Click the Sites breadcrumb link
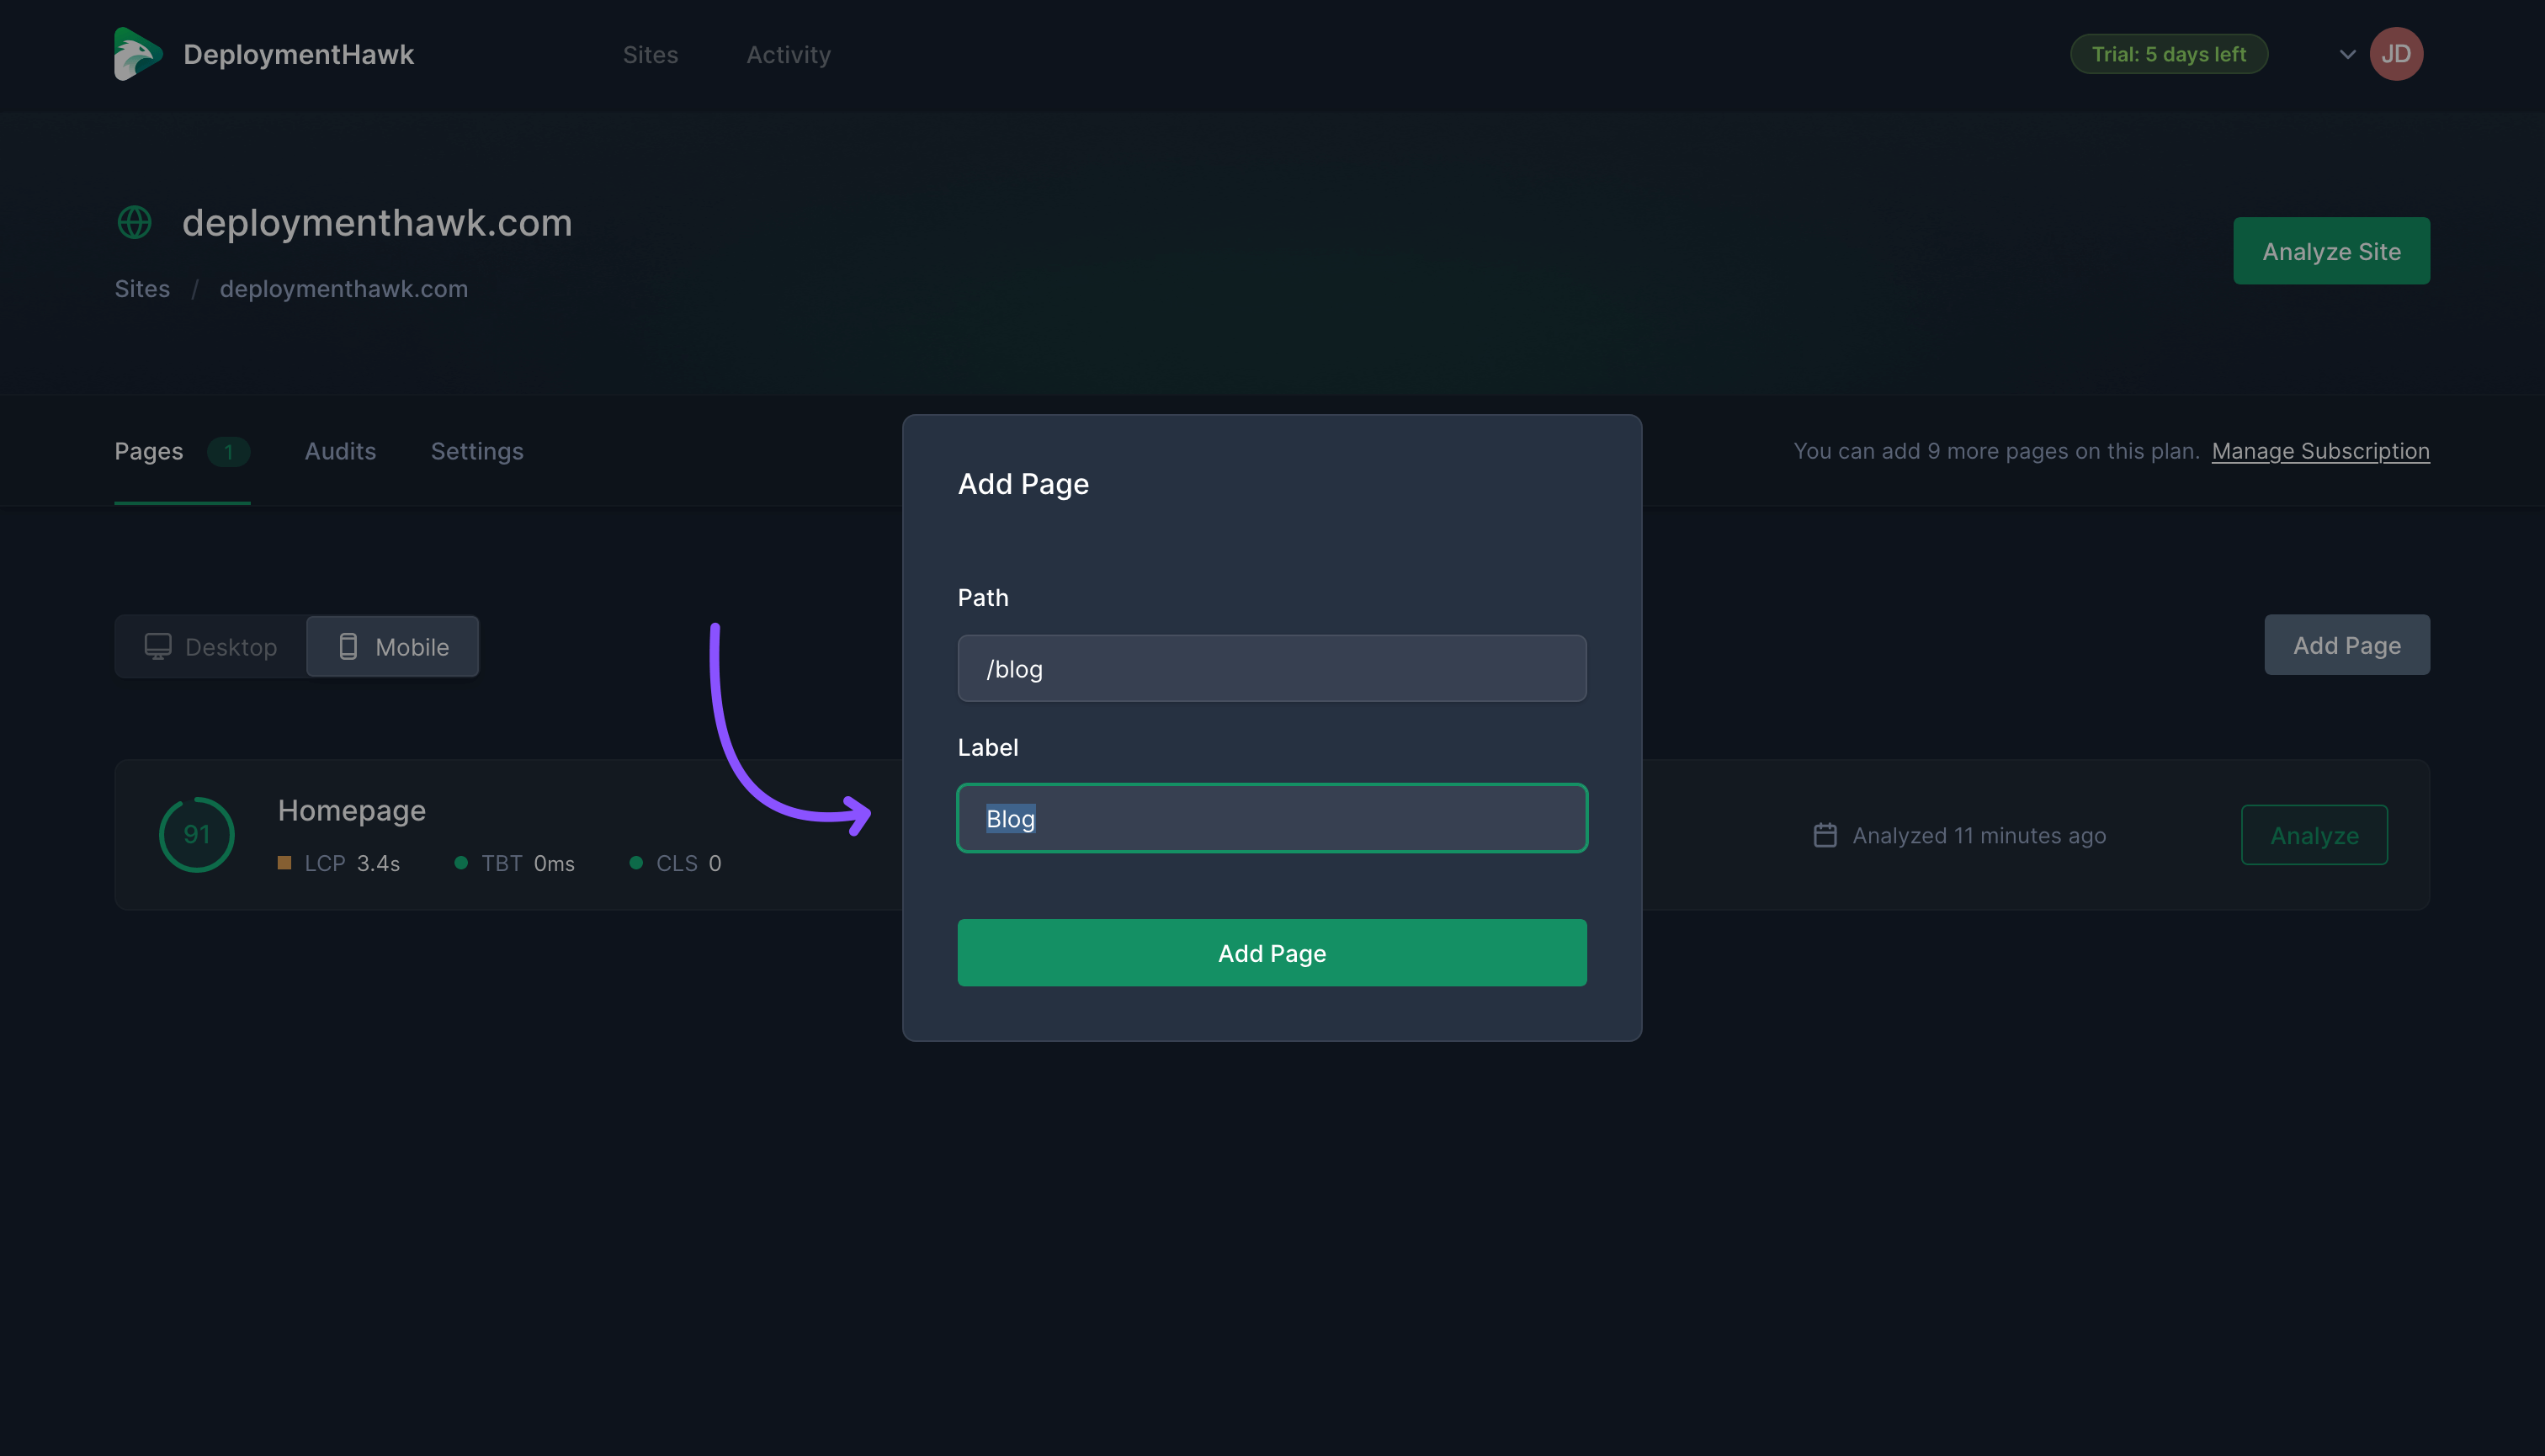The image size is (2545, 1456). pos(142,289)
